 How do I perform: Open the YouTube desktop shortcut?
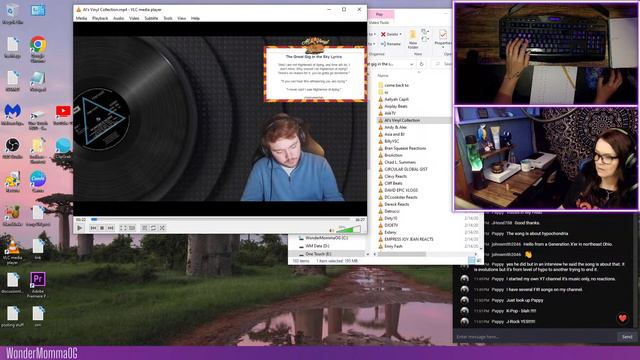(63, 115)
